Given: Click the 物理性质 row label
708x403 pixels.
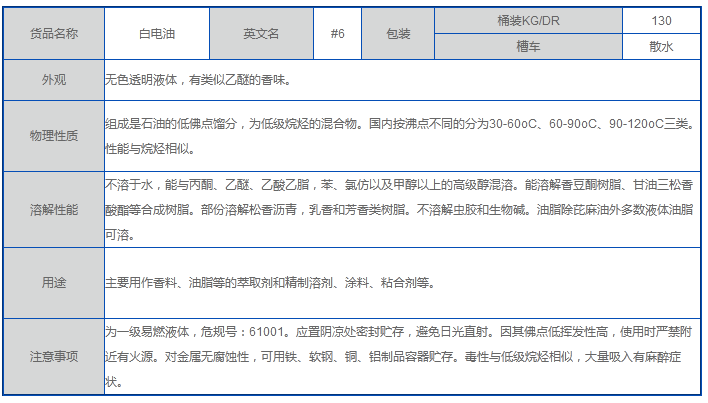Looking at the screenshot, I should point(54,135).
